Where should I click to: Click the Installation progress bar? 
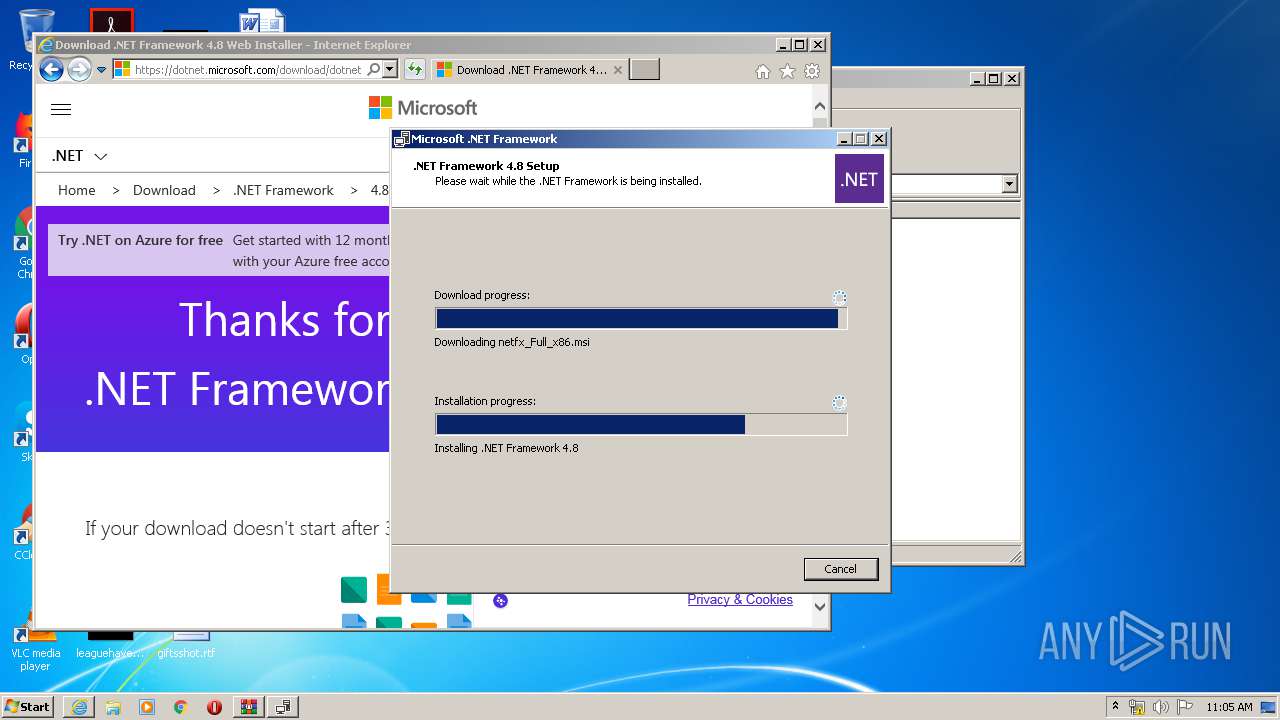[x=641, y=425]
